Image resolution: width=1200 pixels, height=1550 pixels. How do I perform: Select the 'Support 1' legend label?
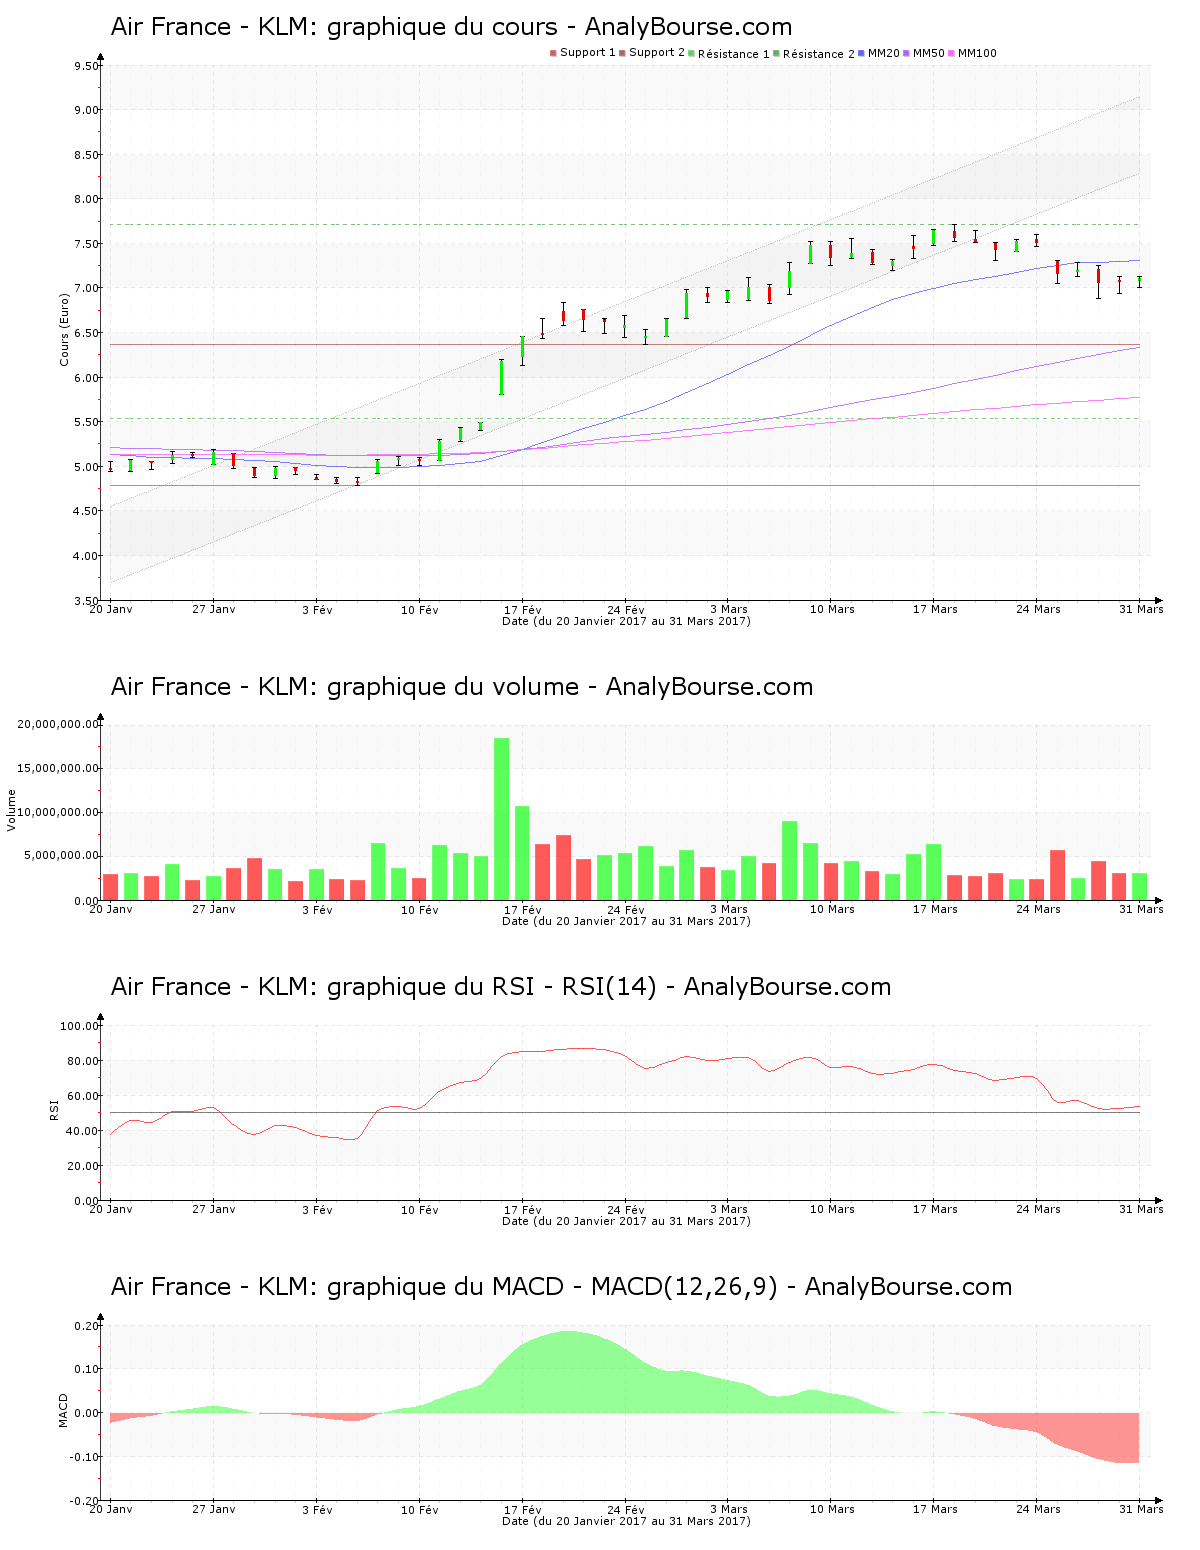click(588, 53)
